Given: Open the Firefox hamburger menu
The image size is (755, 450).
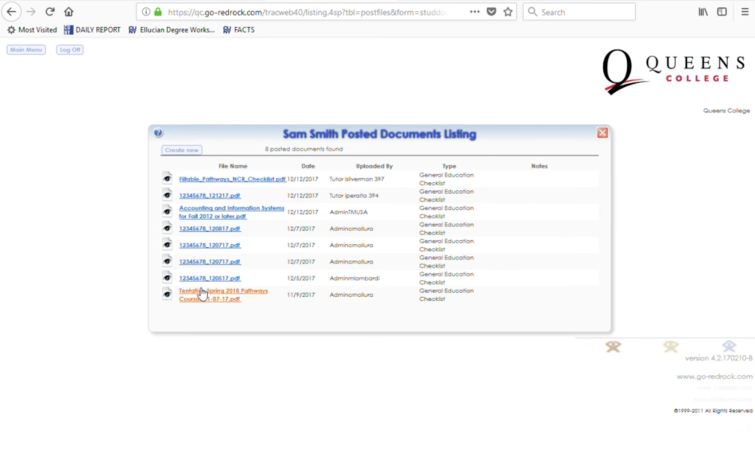Looking at the screenshot, I should pos(744,12).
